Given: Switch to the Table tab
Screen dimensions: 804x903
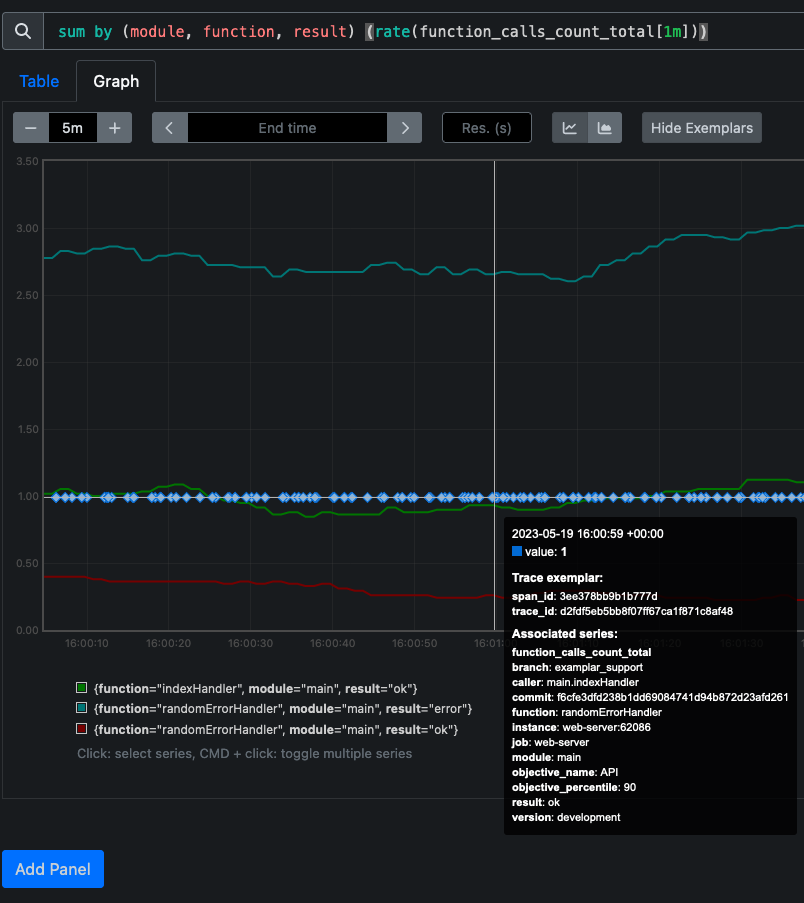Looking at the screenshot, I should click(x=39, y=81).
